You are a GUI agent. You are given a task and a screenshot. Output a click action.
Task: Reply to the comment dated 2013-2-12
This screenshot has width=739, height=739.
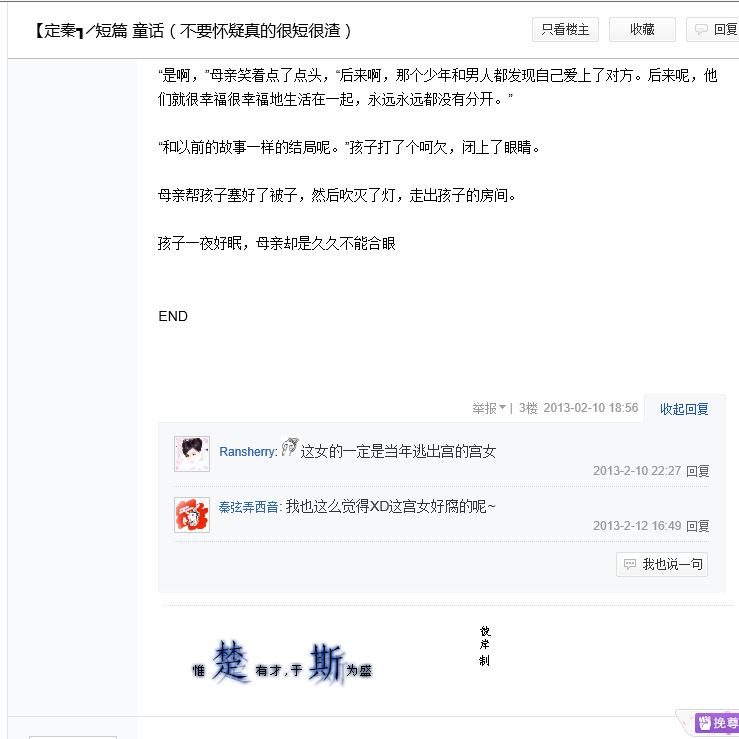698,526
